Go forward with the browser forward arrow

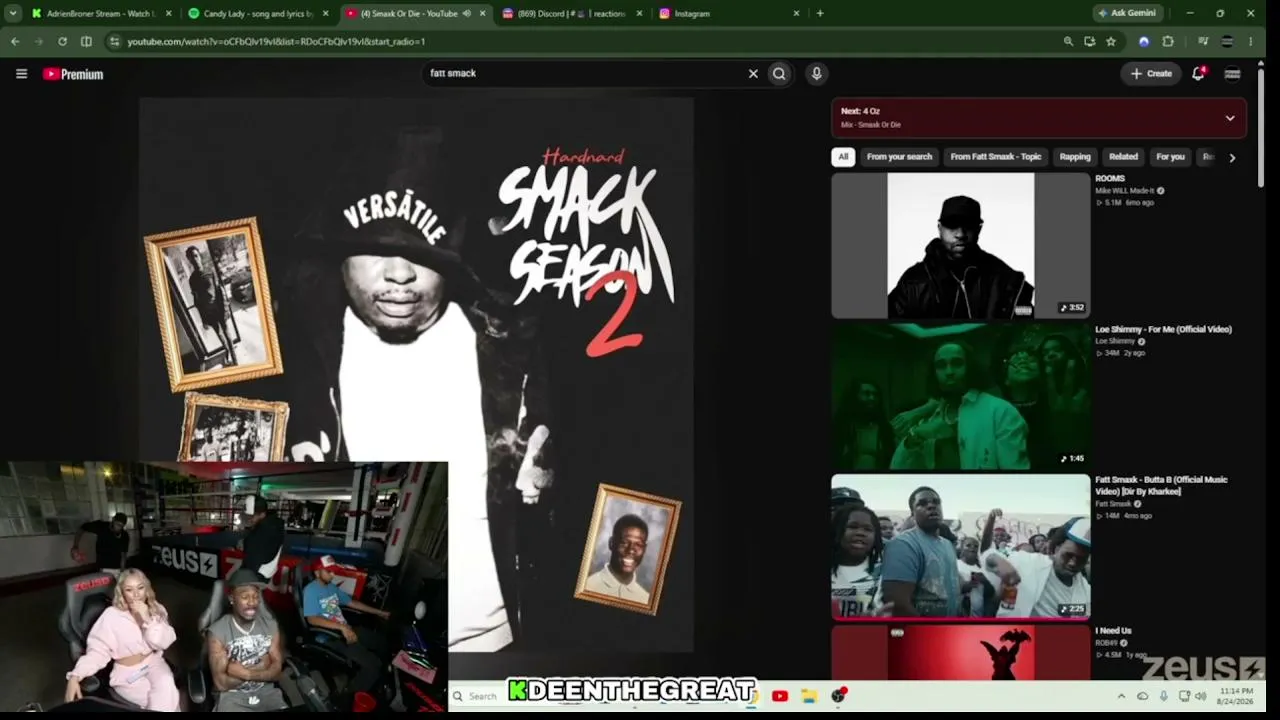point(38,41)
